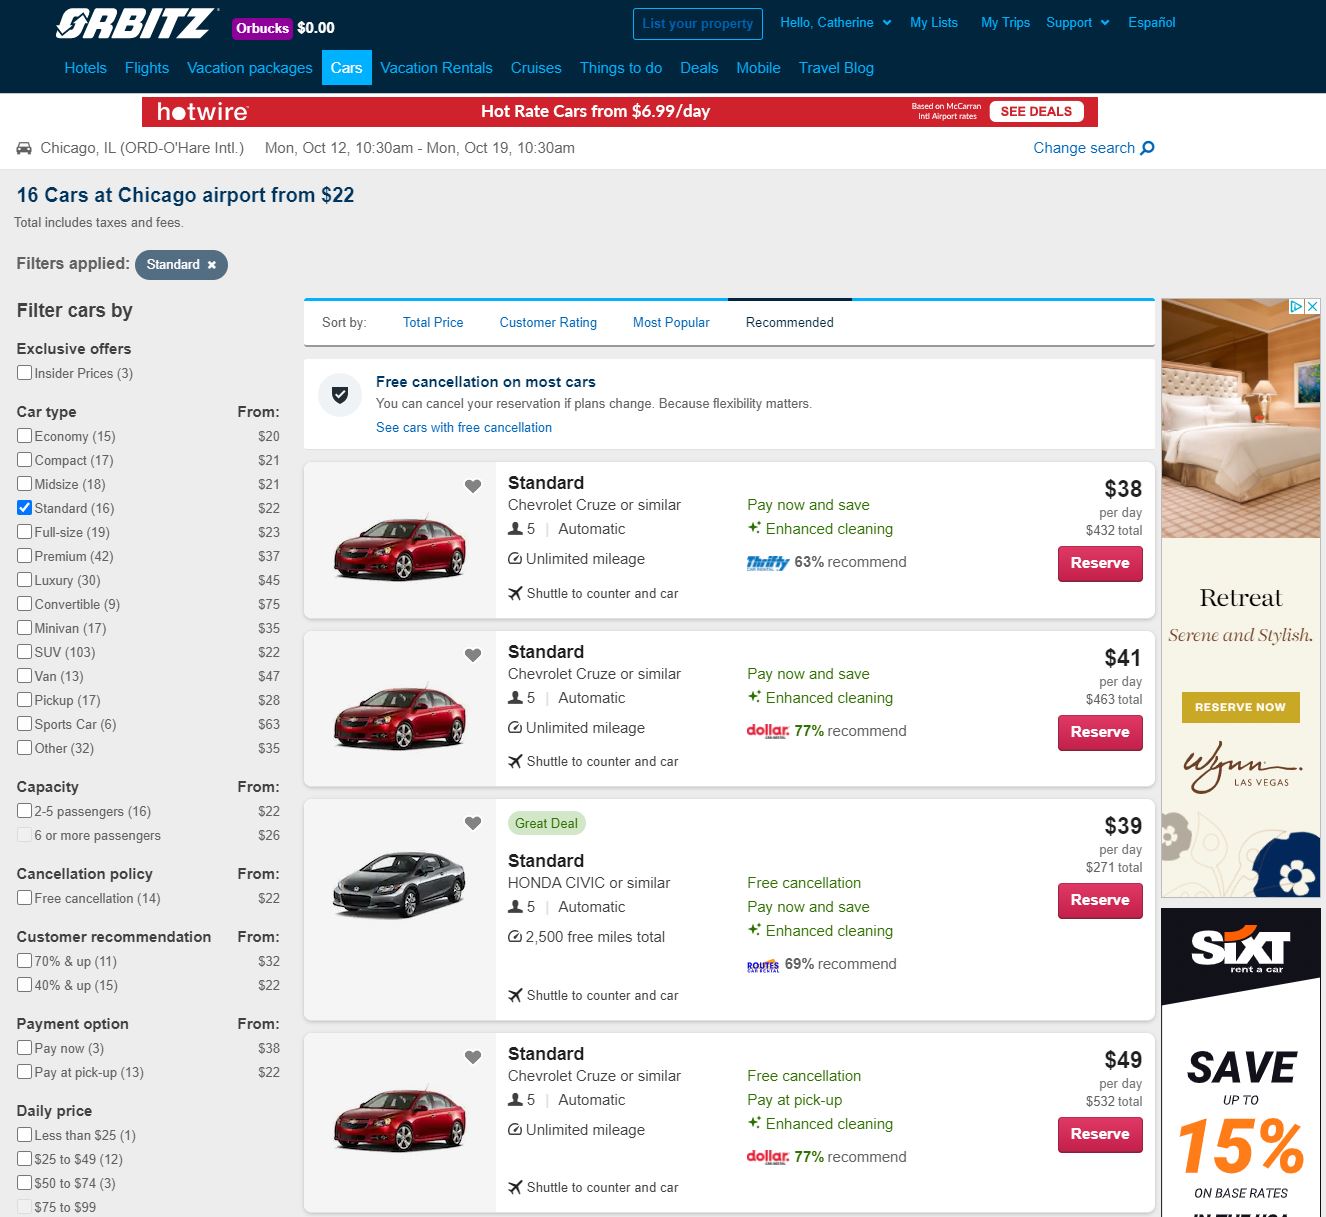
Task: Enable the Economy car type filter
Action: point(25,436)
